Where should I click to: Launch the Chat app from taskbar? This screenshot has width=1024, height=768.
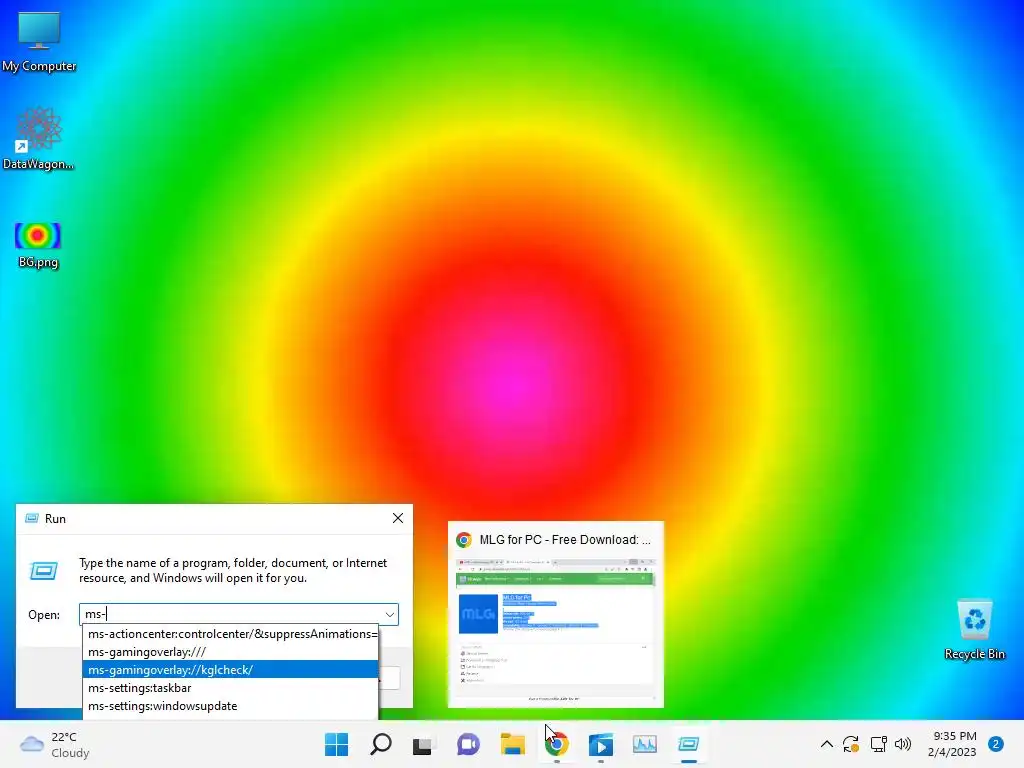[x=468, y=744]
